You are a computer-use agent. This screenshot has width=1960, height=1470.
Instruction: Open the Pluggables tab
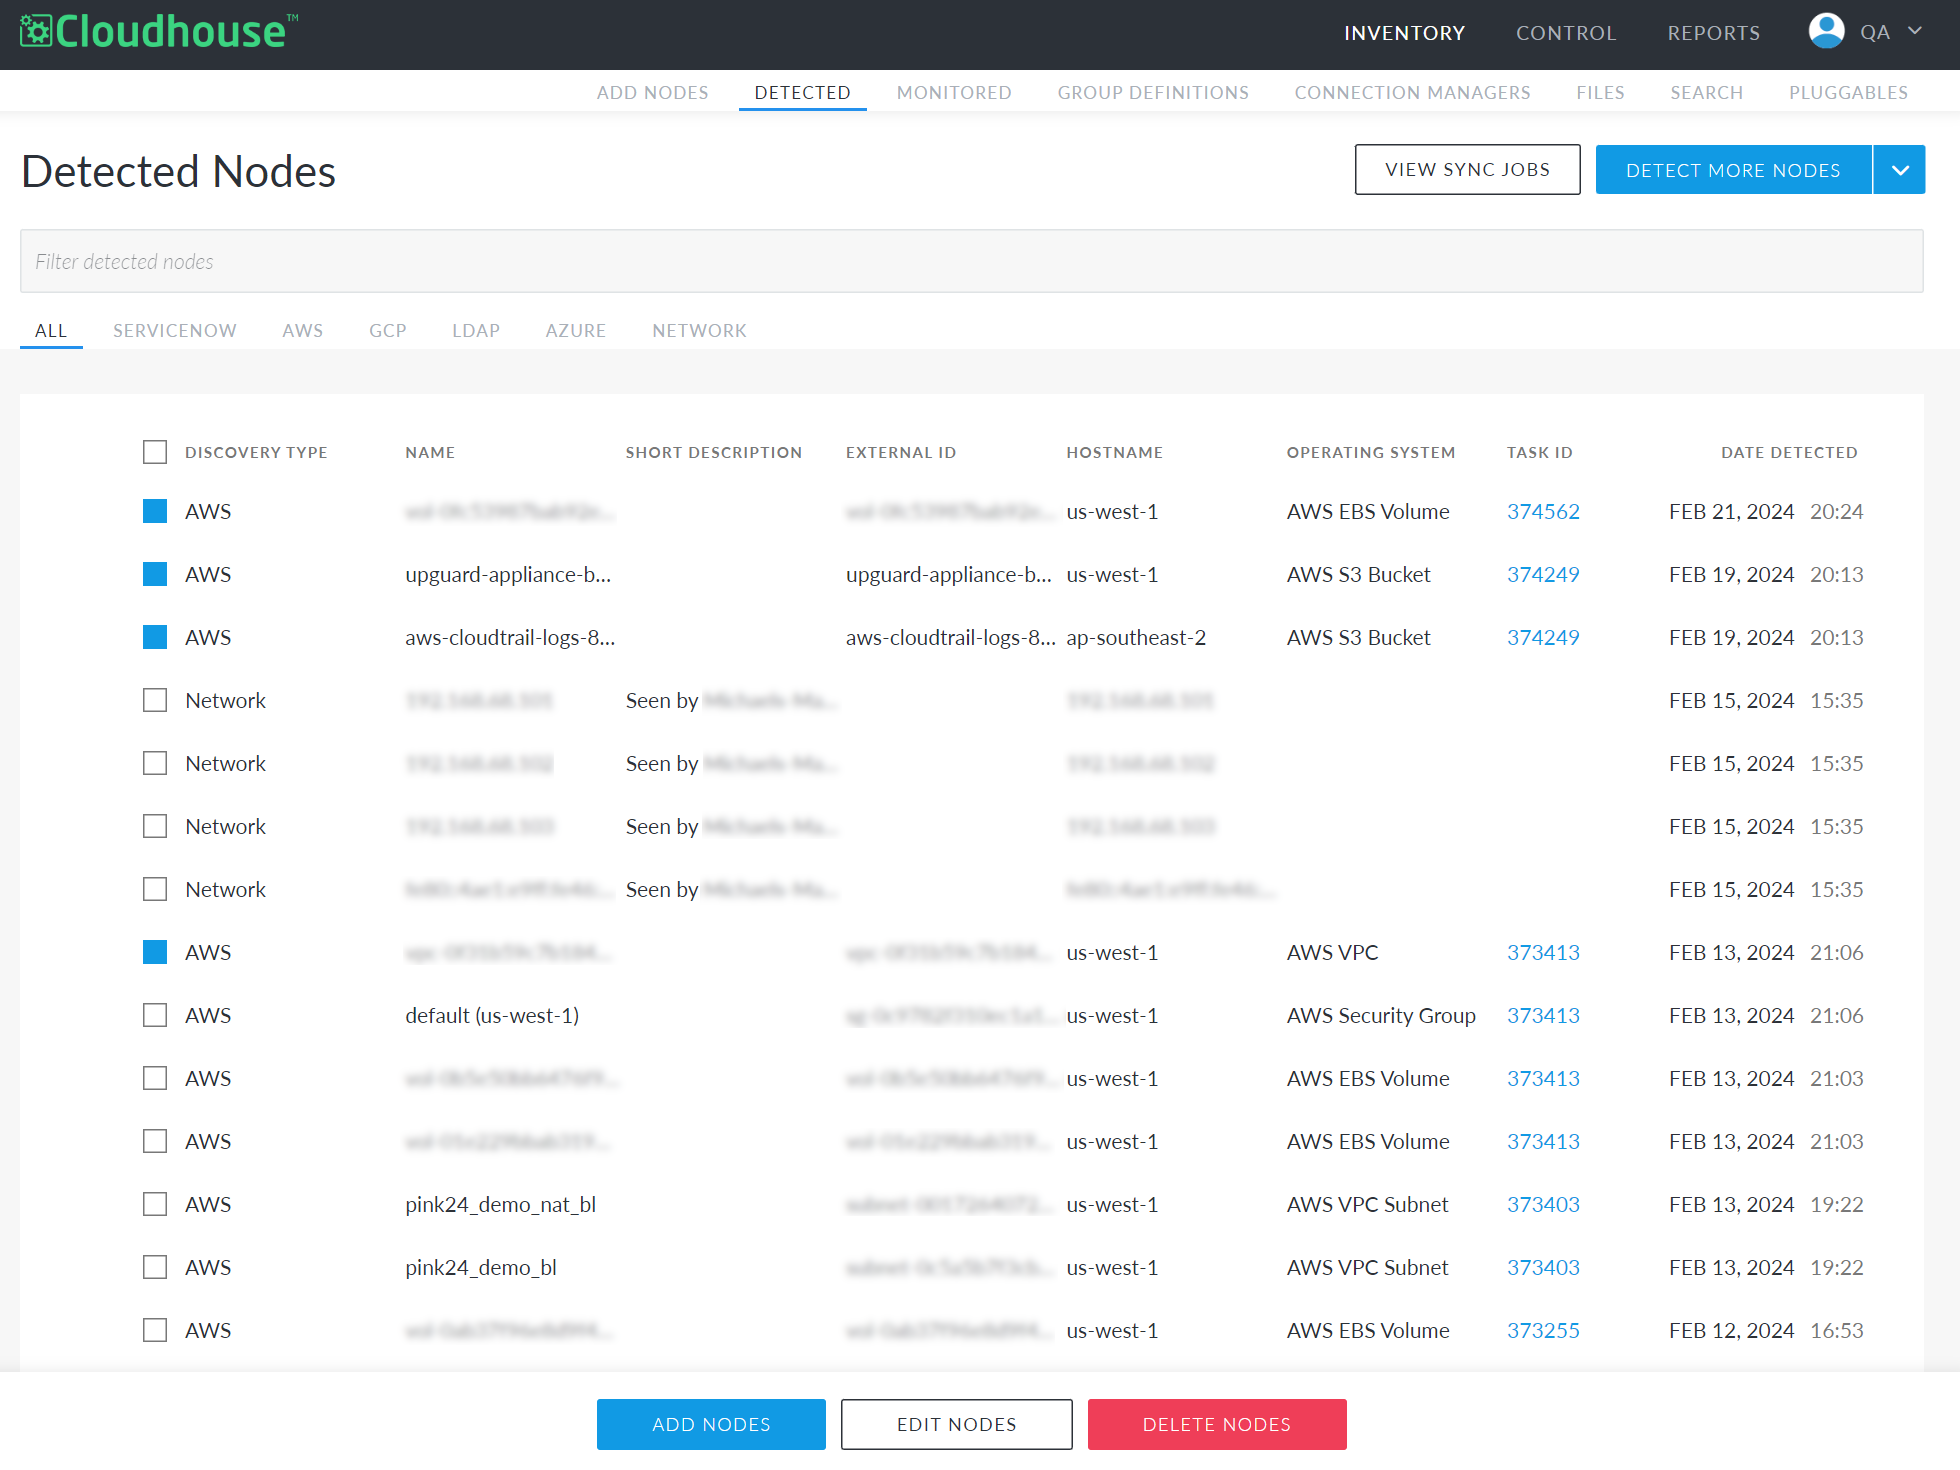click(x=1848, y=92)
